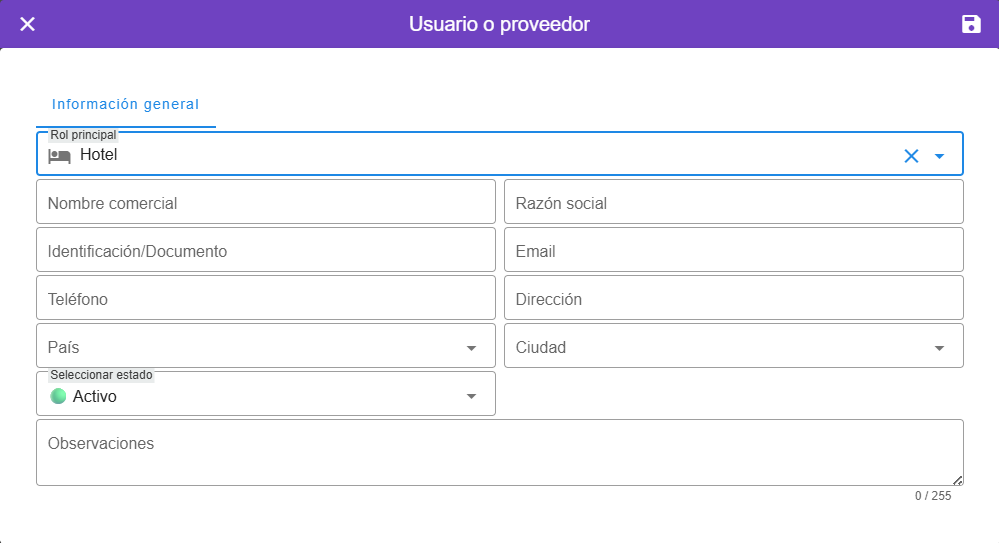Image resolution: width=999 pixels, height=543 pixels.
Task: Click the bed icon beside Hotel
Action: pyautogui.click(x=60, y=156)
